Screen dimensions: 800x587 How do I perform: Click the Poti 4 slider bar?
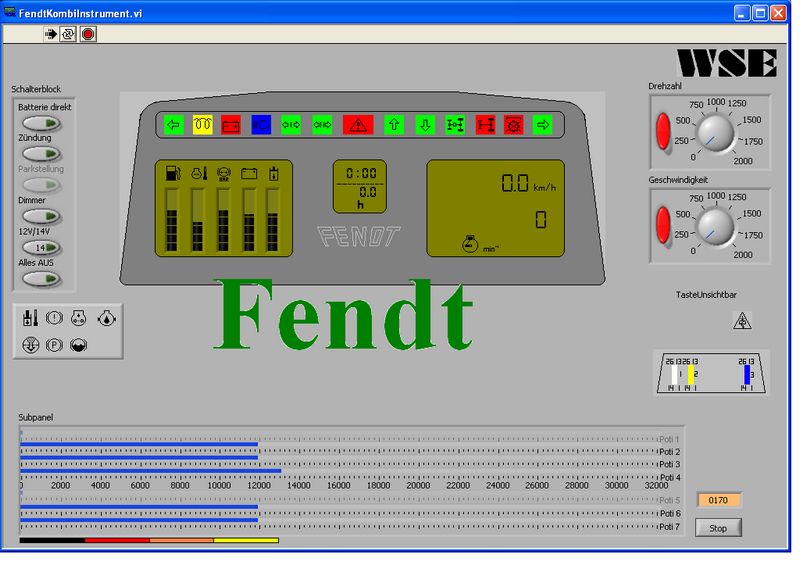point(151,471)
